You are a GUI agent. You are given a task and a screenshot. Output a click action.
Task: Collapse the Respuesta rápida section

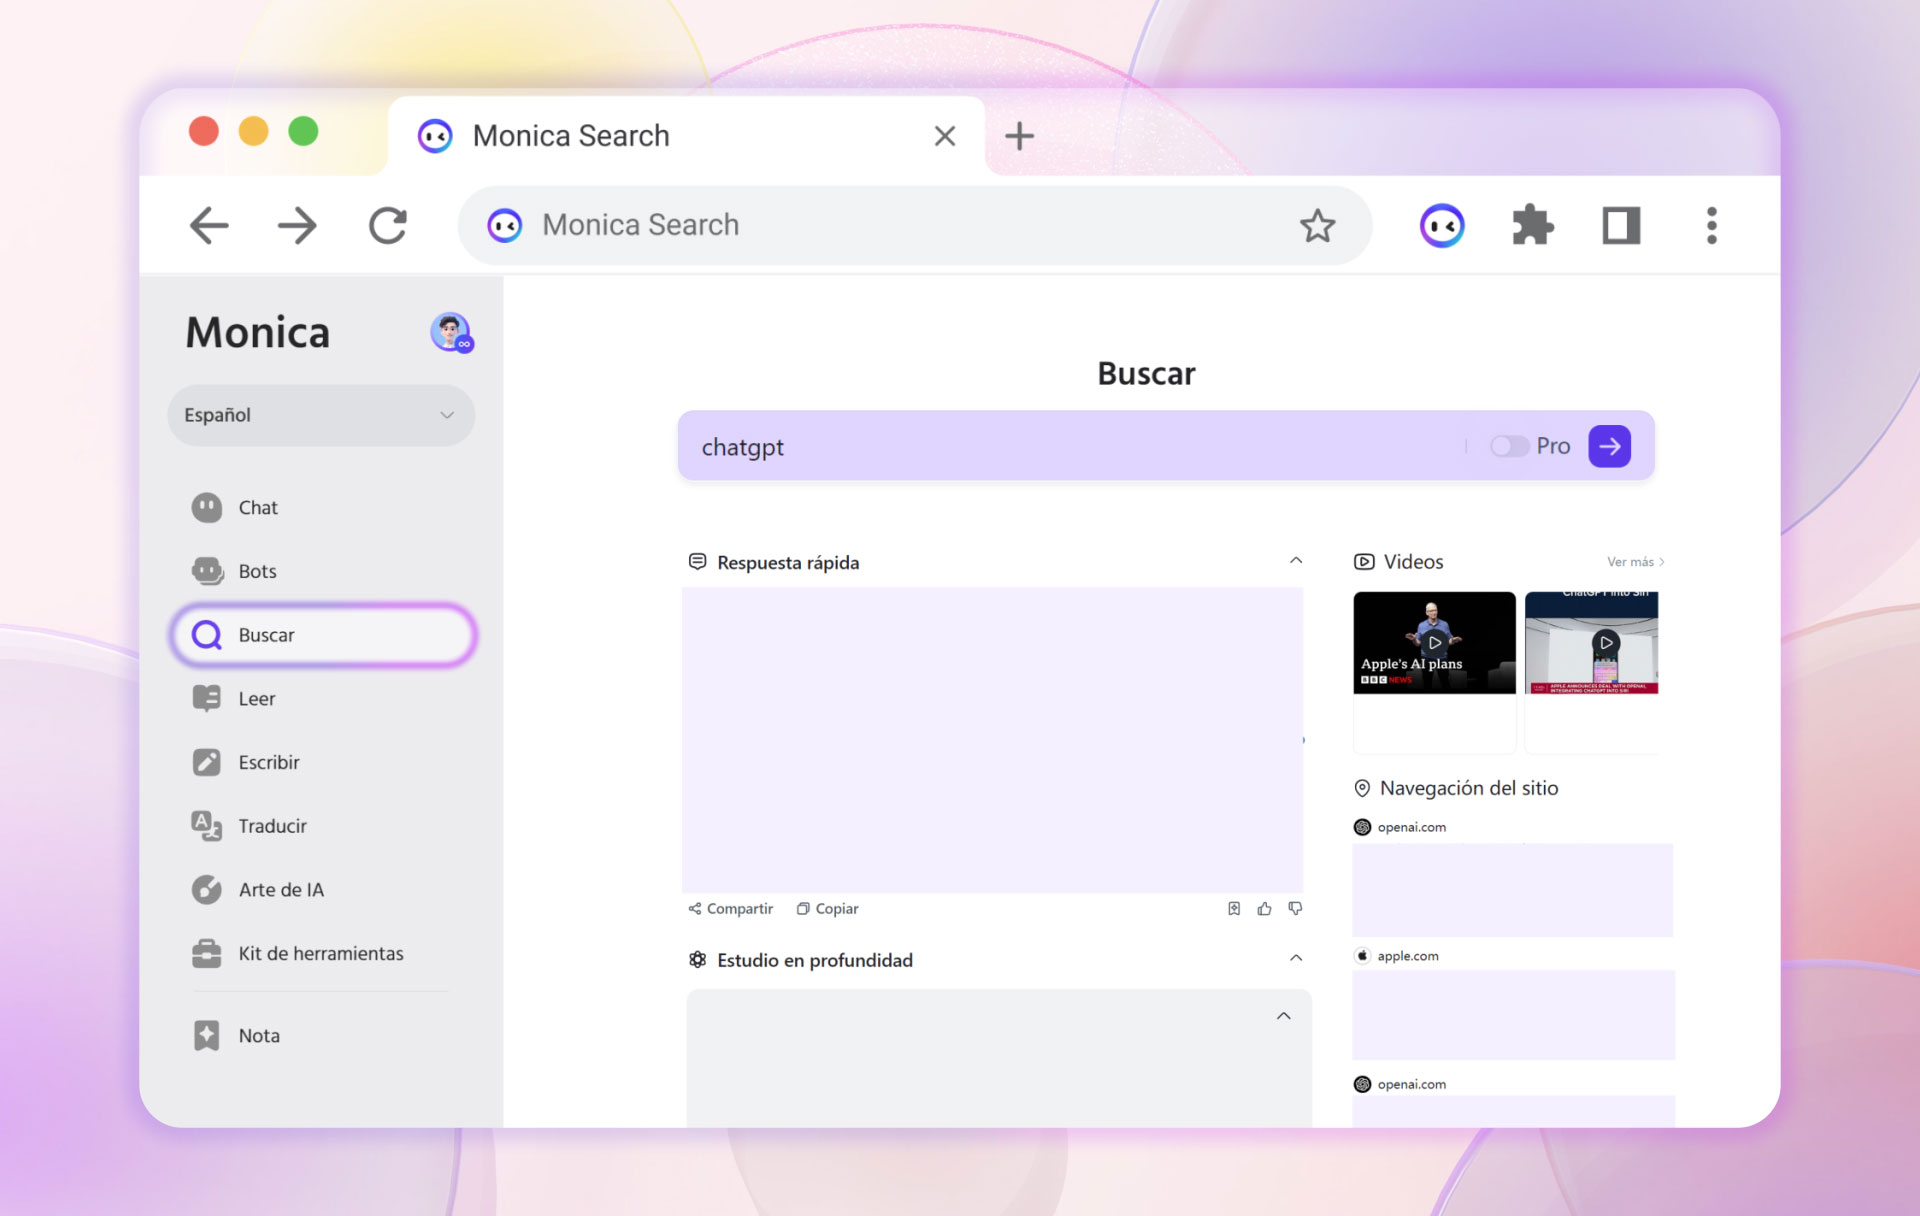point(1295,561)
